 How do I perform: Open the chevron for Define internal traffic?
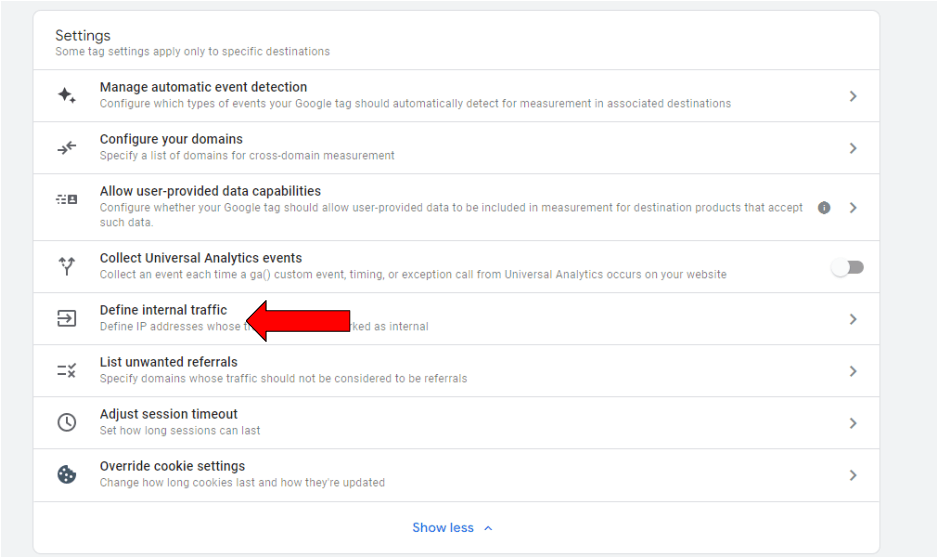(853, 319)
